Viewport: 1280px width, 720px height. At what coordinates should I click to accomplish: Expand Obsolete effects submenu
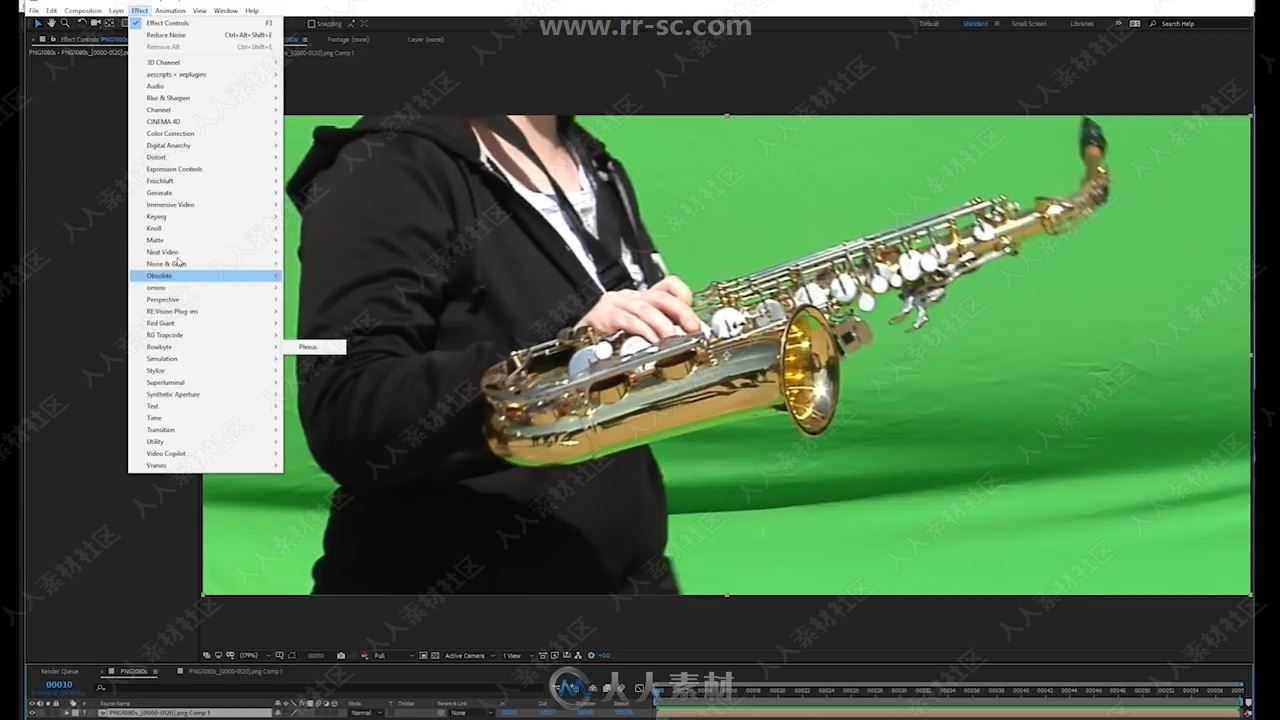point(206,276)
